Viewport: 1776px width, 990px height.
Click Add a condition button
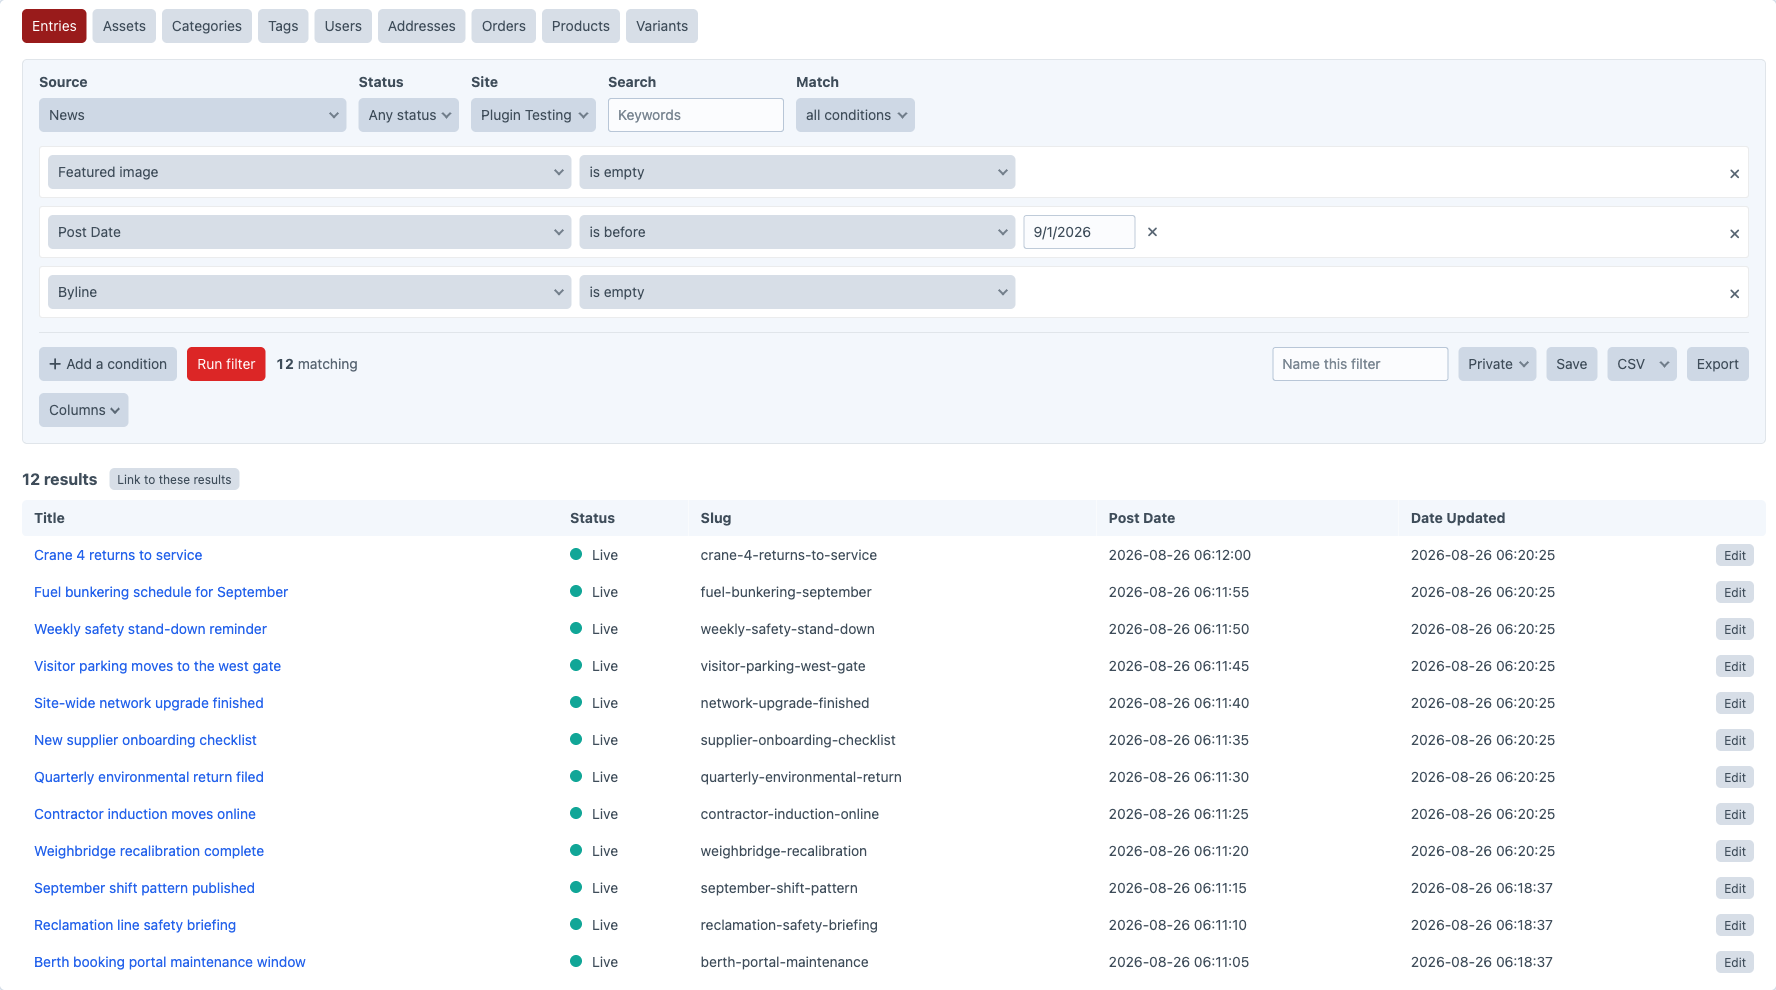pos(108,364)
